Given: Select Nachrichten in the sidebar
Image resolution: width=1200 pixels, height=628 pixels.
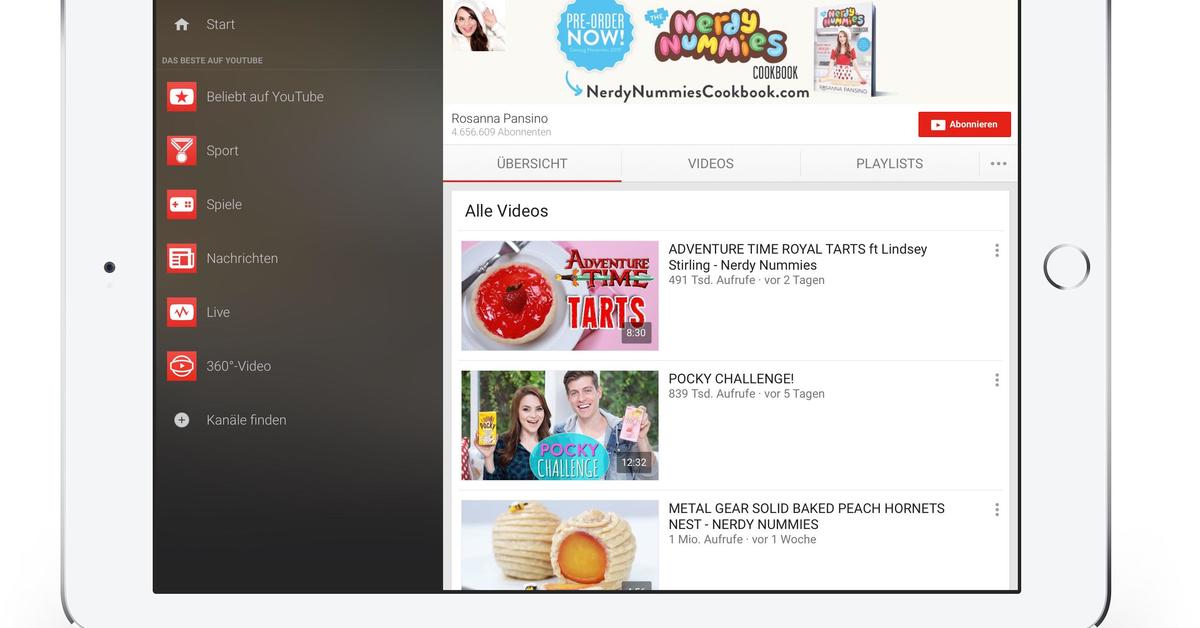Looking at the screenshot, I should (242, 259).
